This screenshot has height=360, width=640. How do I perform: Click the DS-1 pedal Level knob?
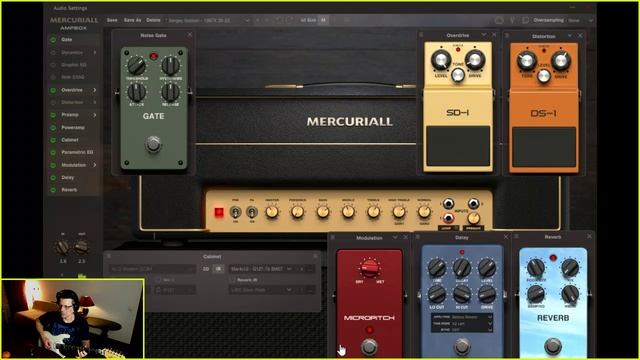[544, 76]
